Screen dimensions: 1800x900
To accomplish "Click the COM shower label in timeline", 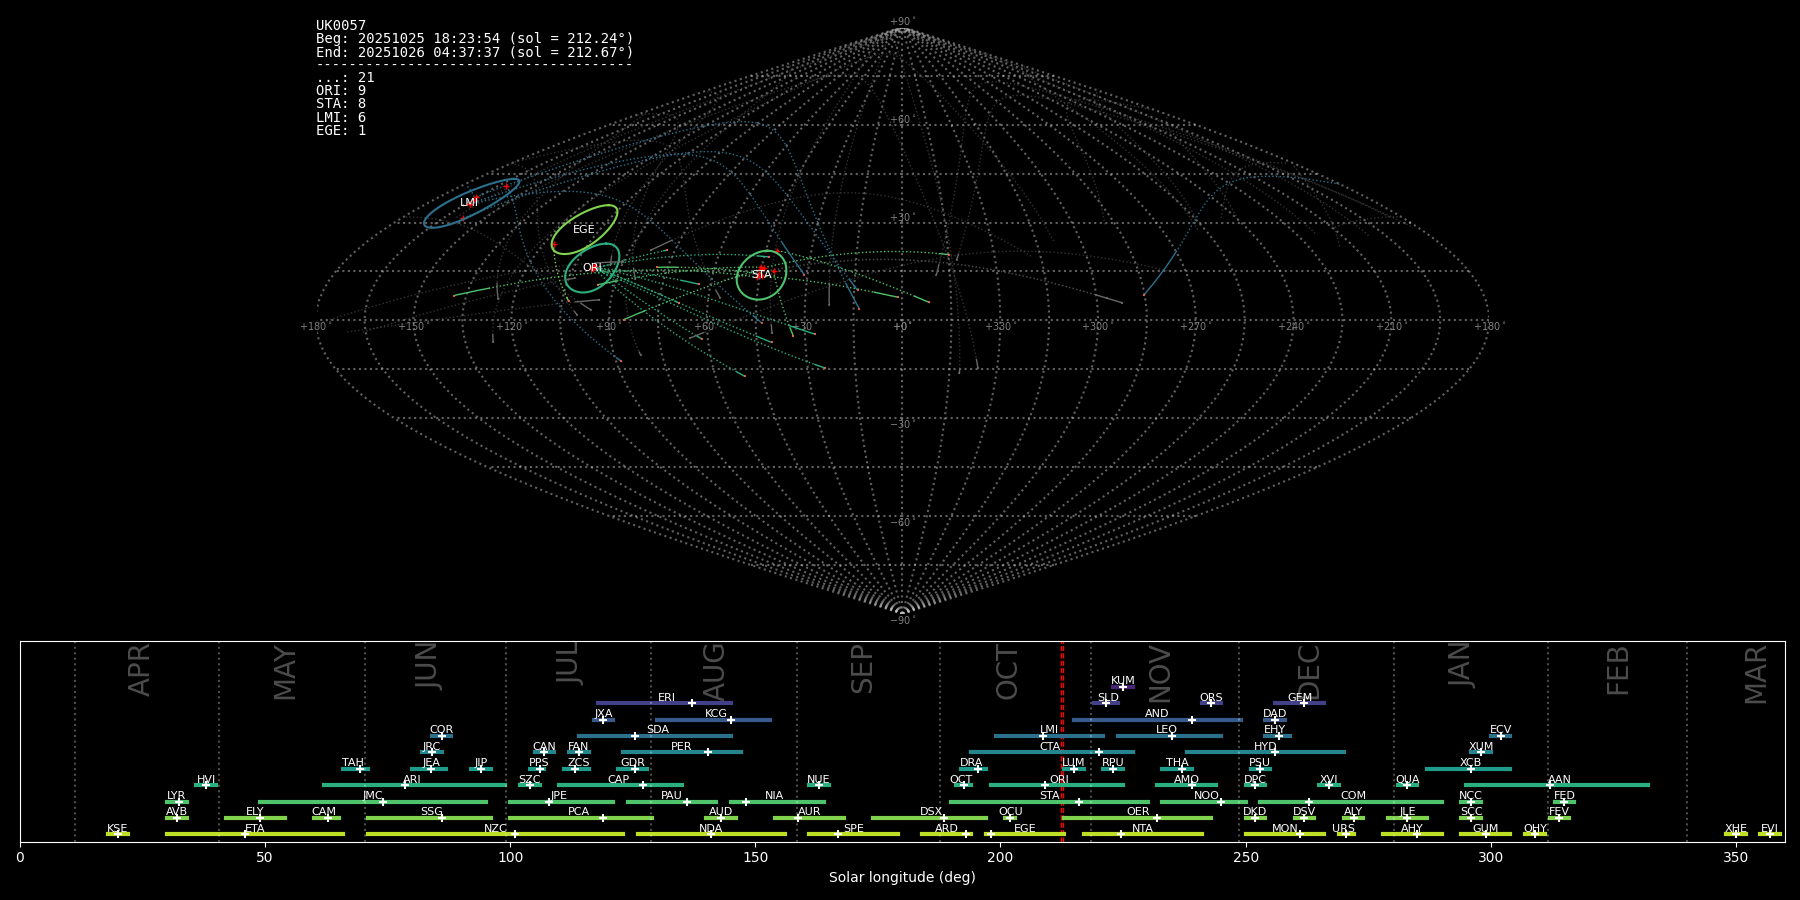I will pyautogui.click(x=1353, y=796).
